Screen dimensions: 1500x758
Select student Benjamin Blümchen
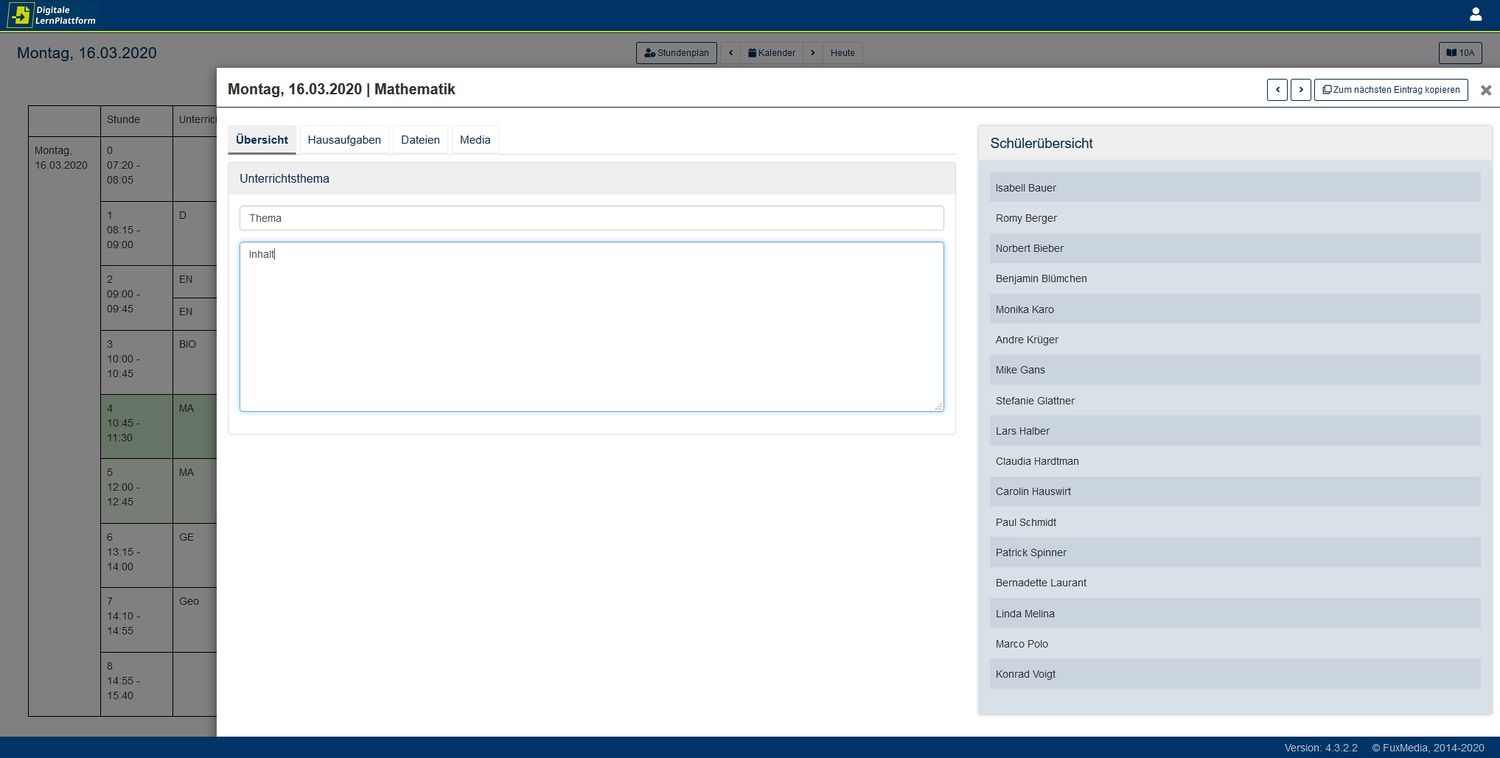(x=1235, y=279)
